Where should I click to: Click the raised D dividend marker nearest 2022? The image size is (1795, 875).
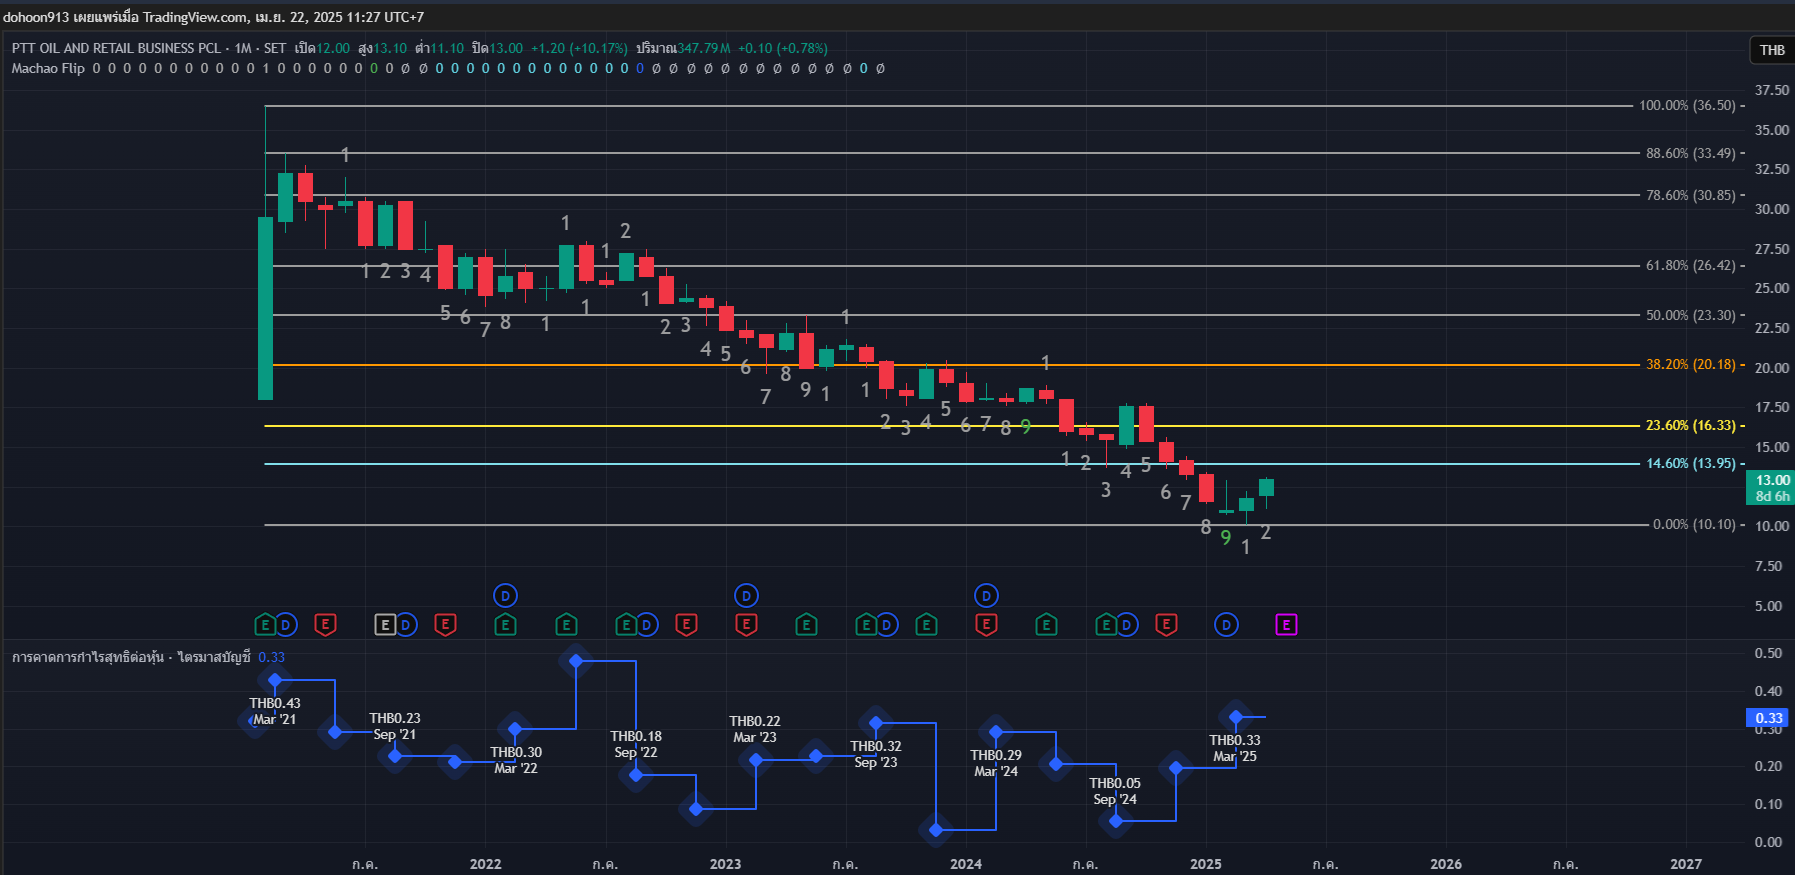point(506,596)
